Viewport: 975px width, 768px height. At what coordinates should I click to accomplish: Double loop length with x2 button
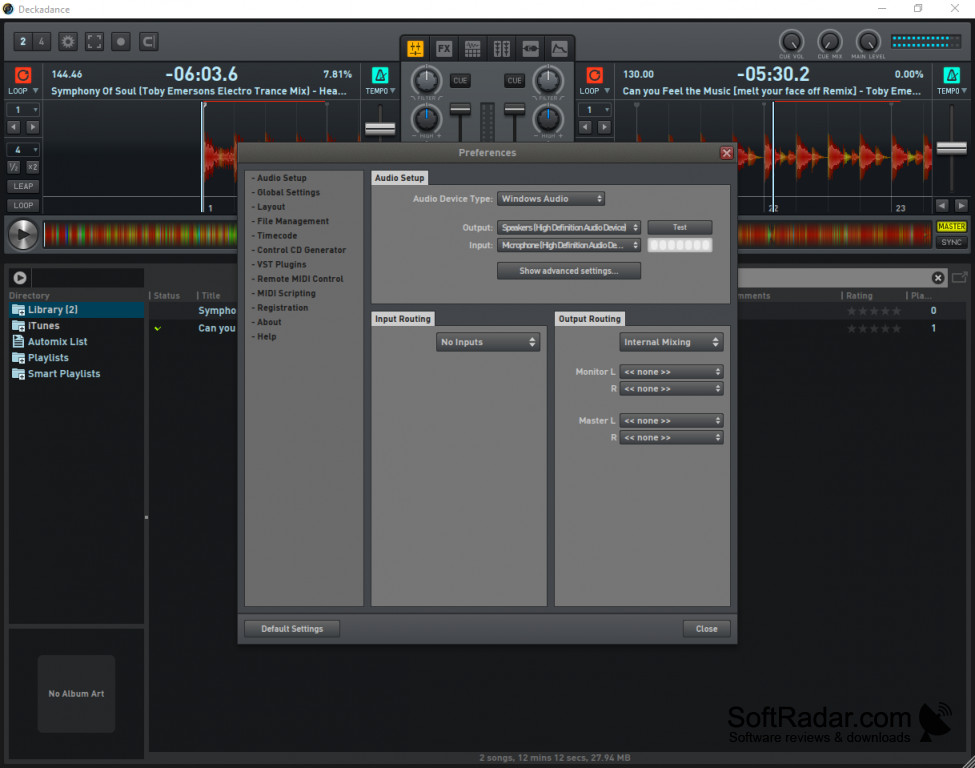pos(32,167)
